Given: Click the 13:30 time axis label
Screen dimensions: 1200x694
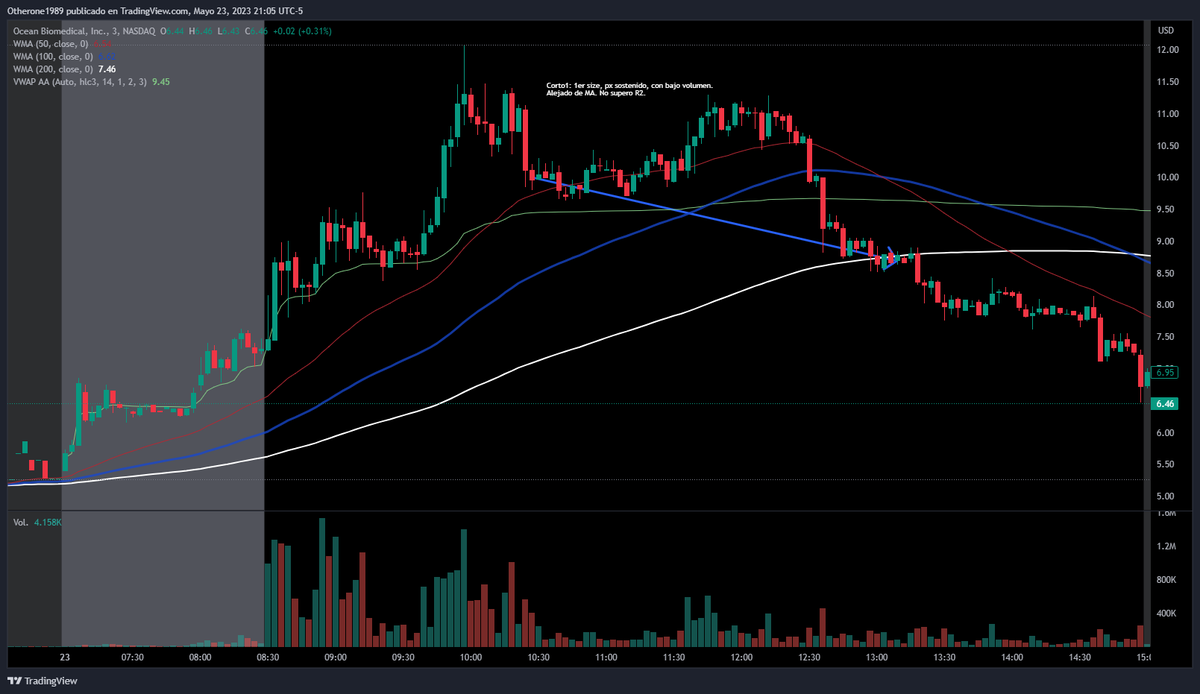Looking at the screenshot, I should (x=945, y=657).
